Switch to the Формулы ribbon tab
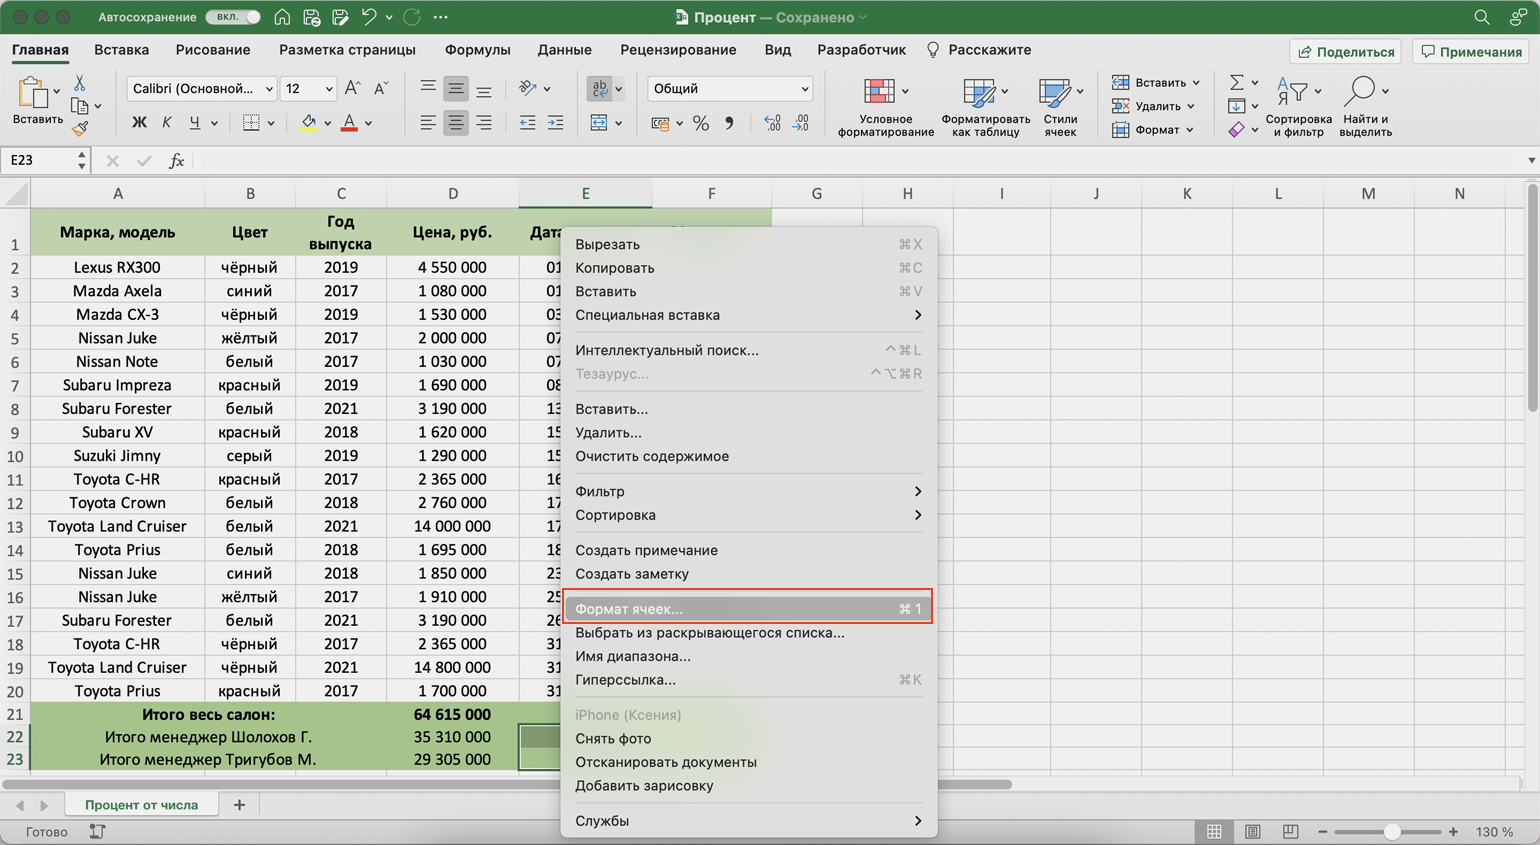The image size is (1540, 845). 477,50
